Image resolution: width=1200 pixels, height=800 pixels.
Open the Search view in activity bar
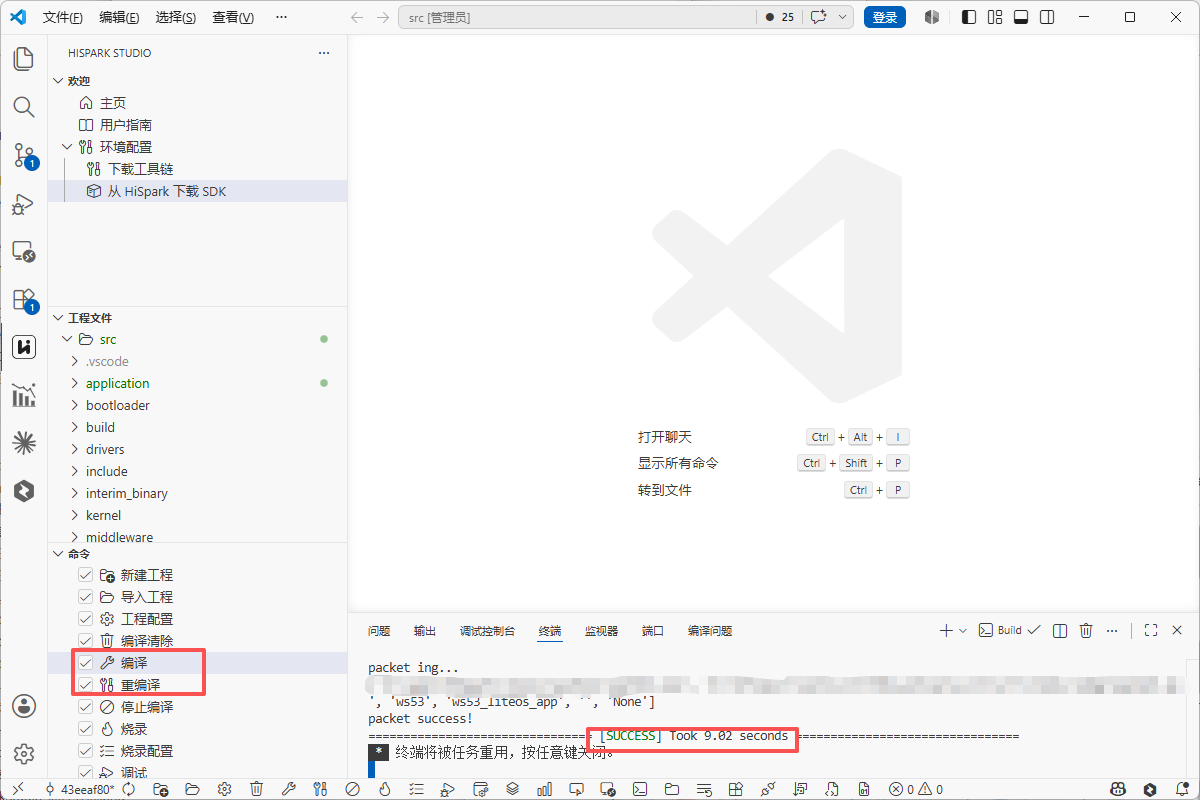coord(24,106)
